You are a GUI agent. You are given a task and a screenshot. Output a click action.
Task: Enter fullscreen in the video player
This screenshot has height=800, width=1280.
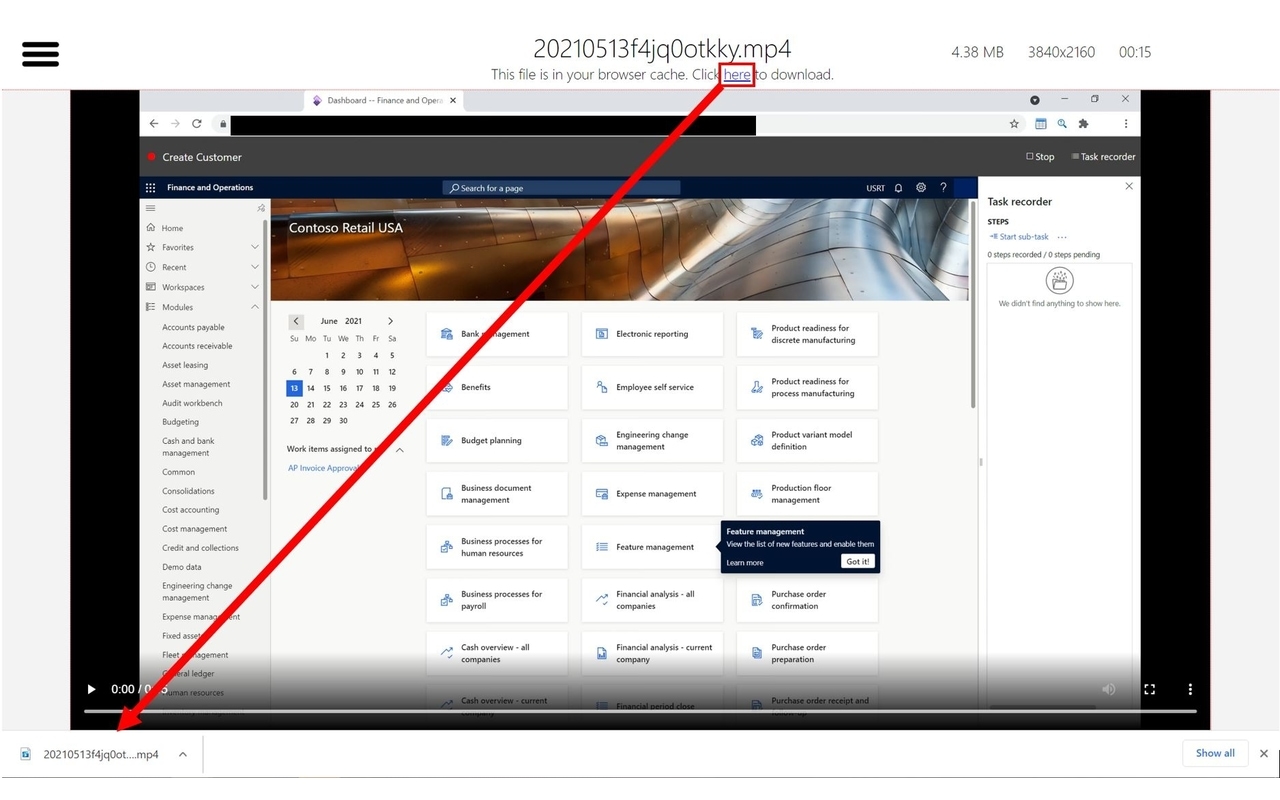pyautogui.click(x=1149, y=689)
